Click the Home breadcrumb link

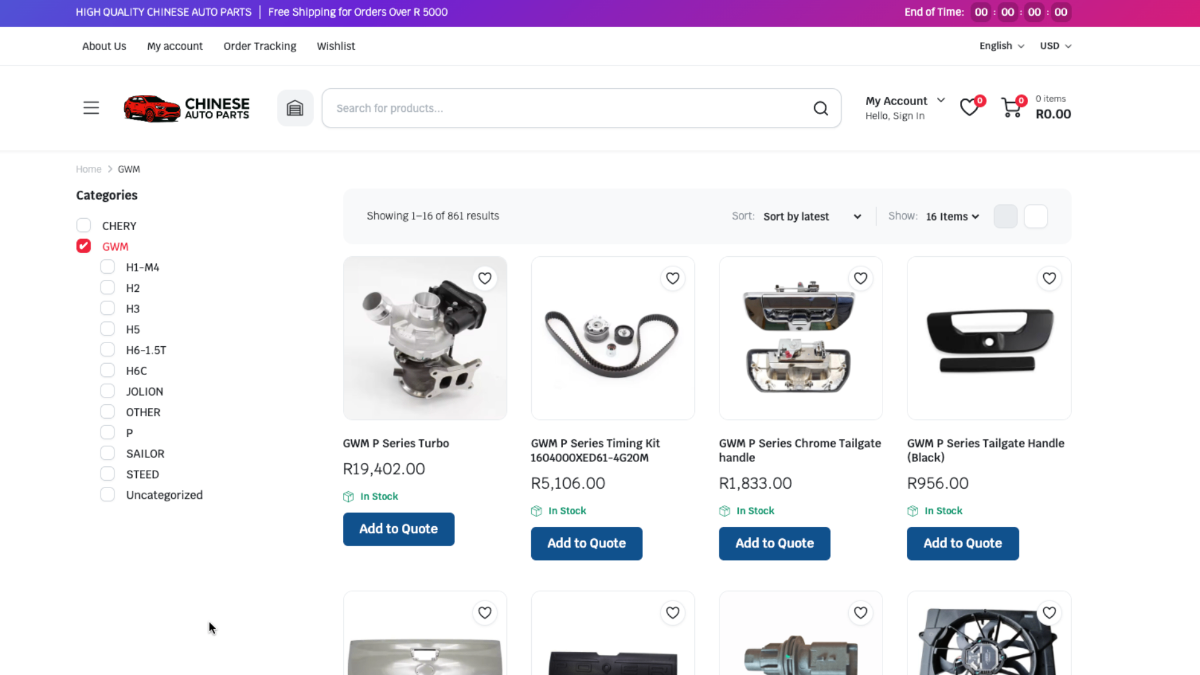click(x=88, y=169)
